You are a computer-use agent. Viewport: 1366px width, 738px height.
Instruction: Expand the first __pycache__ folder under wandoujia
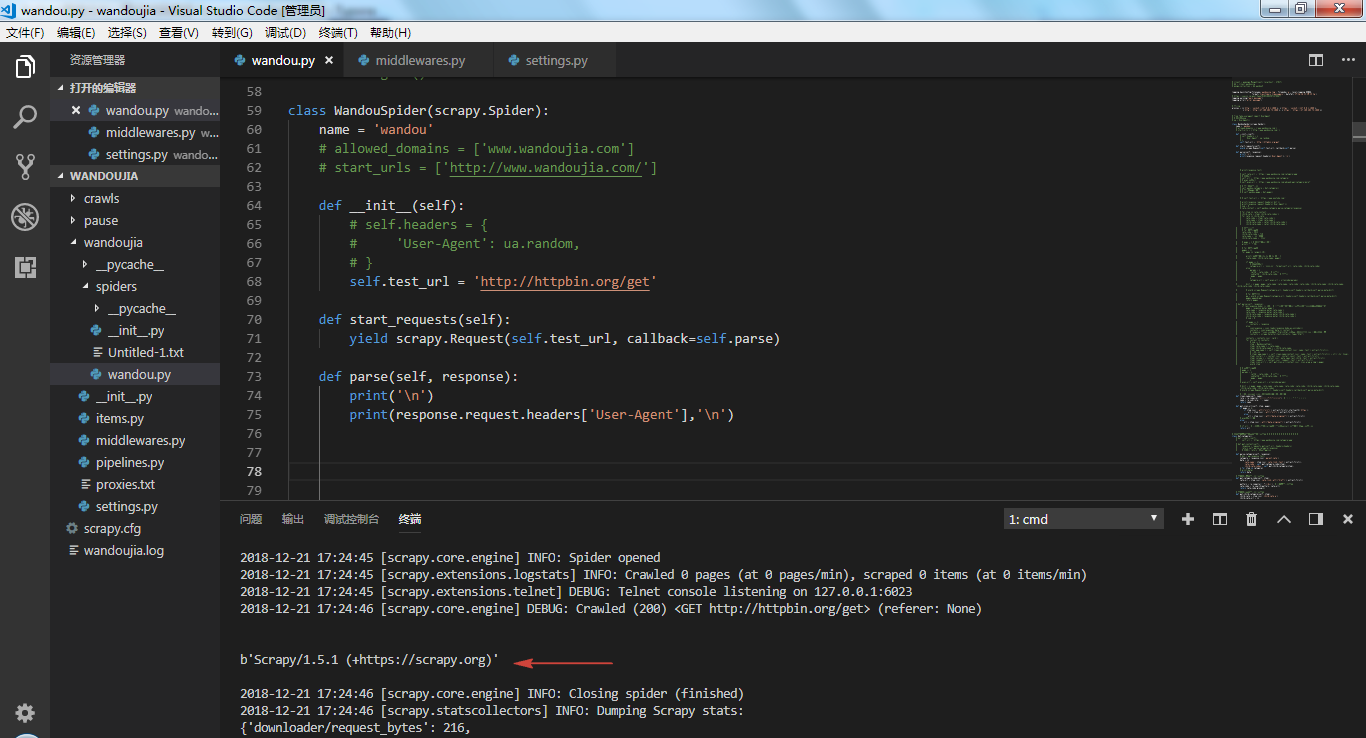click(135, 264)
